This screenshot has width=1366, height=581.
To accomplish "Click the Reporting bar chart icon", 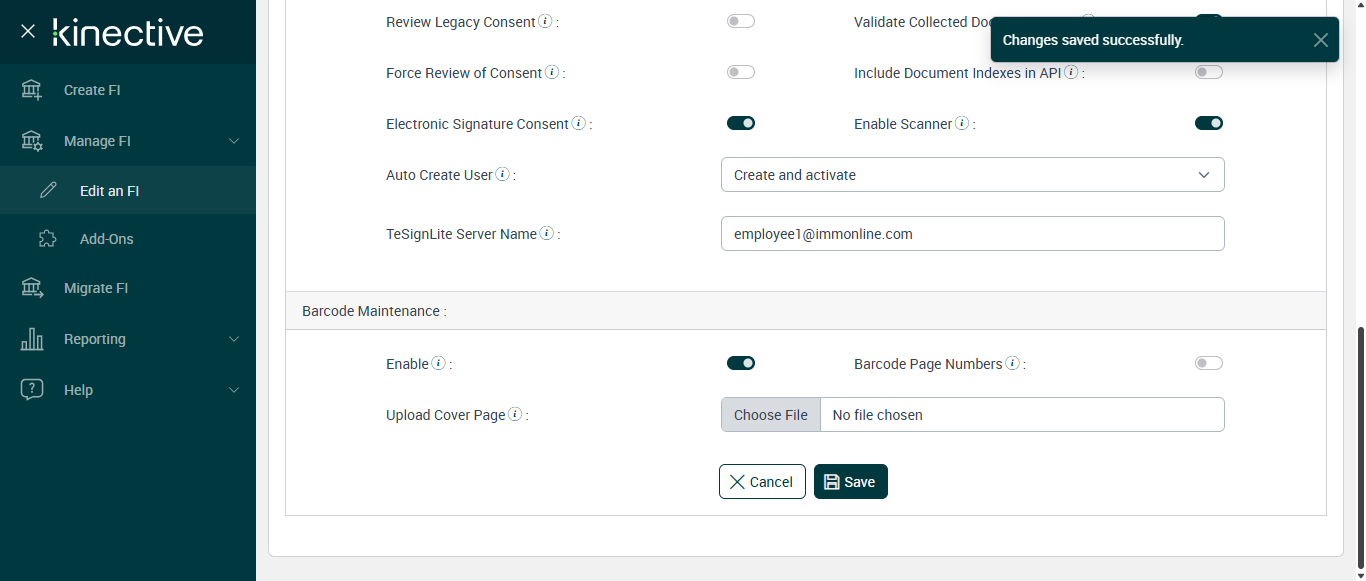I will [x=32, y=339].
